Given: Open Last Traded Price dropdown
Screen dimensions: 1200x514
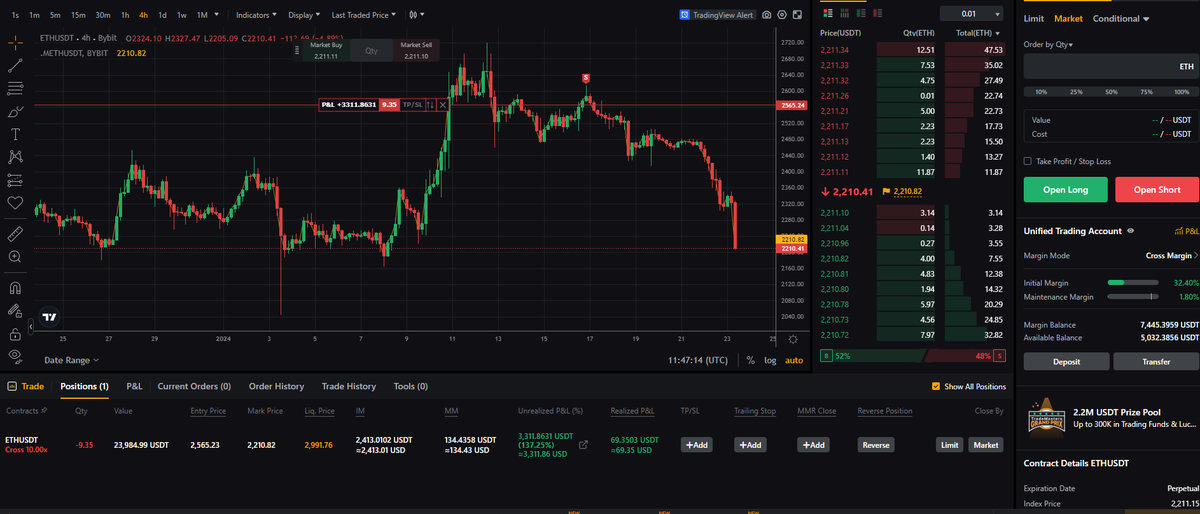Looking at the screenshot, I should (x=364, y=15).
